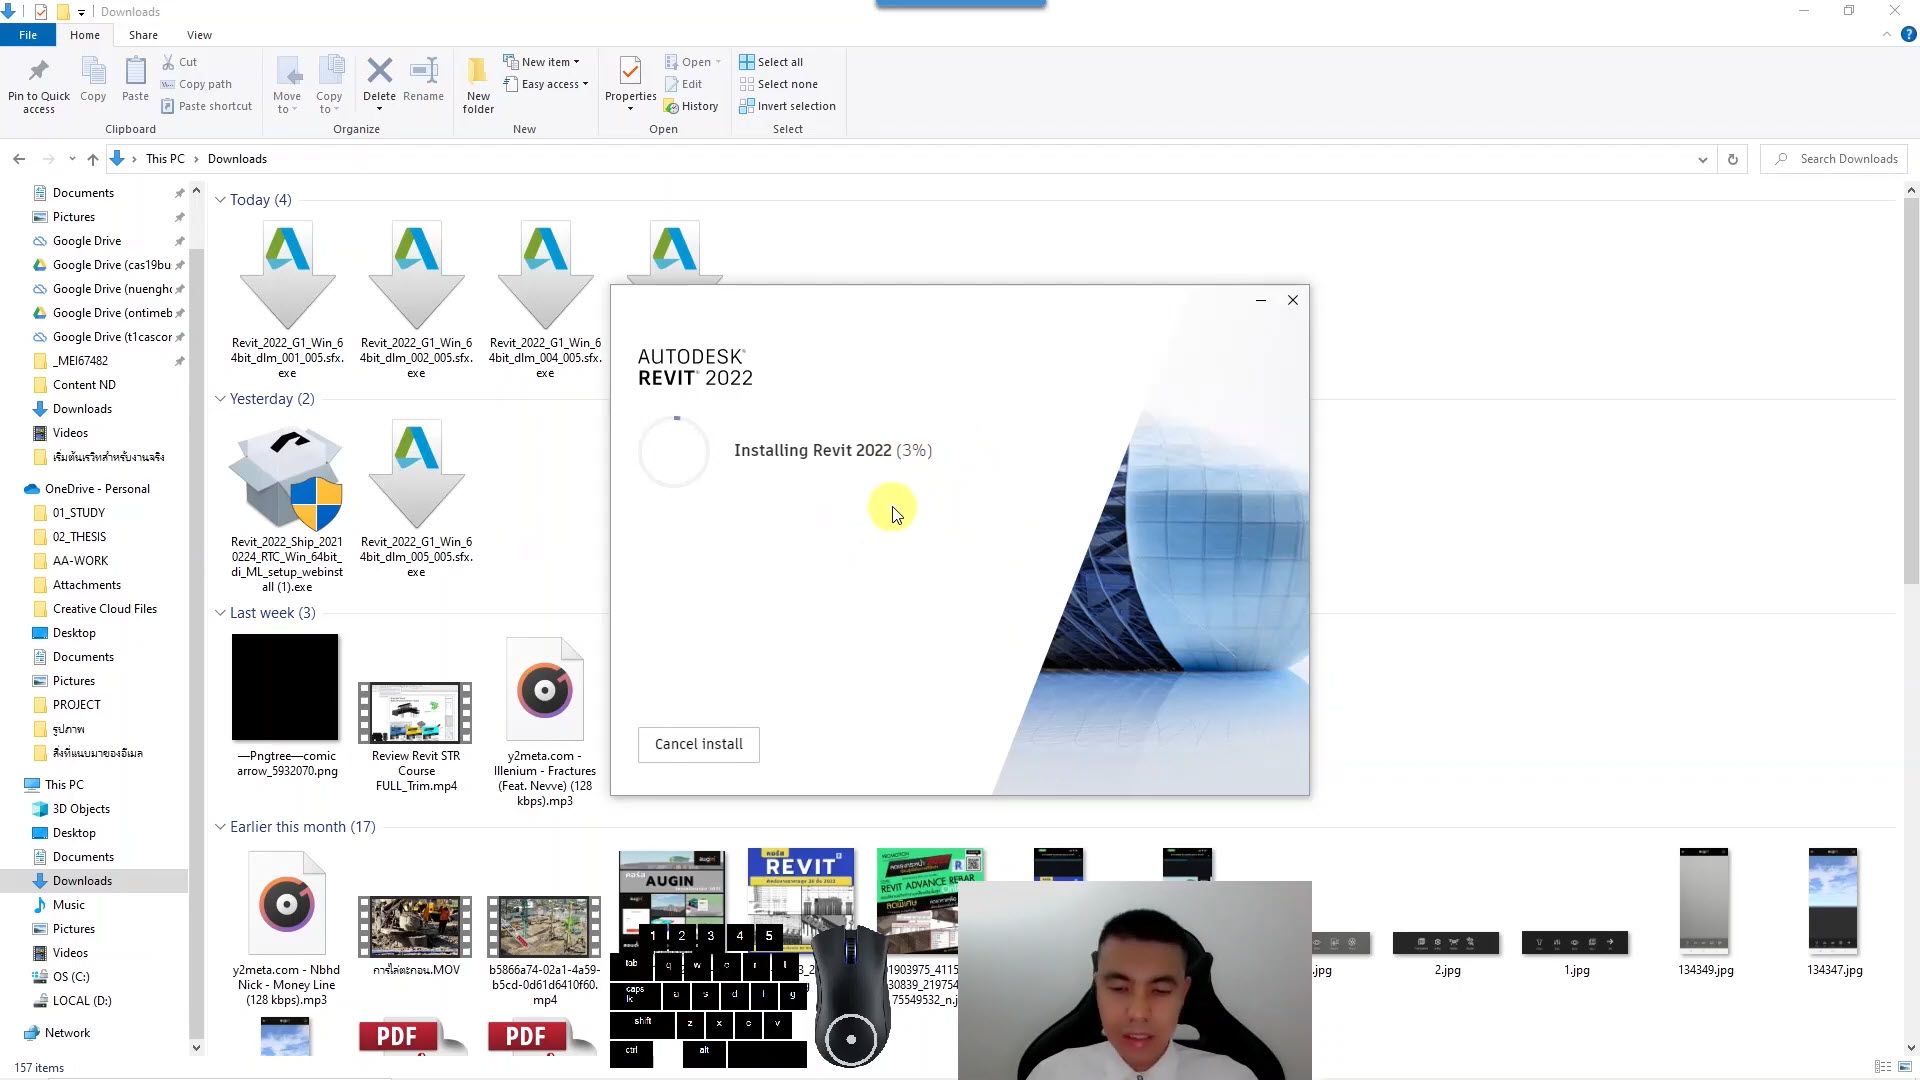Open Creative Cloud Files folder
Screen dimensions: 1920x1080
(105, 609)
